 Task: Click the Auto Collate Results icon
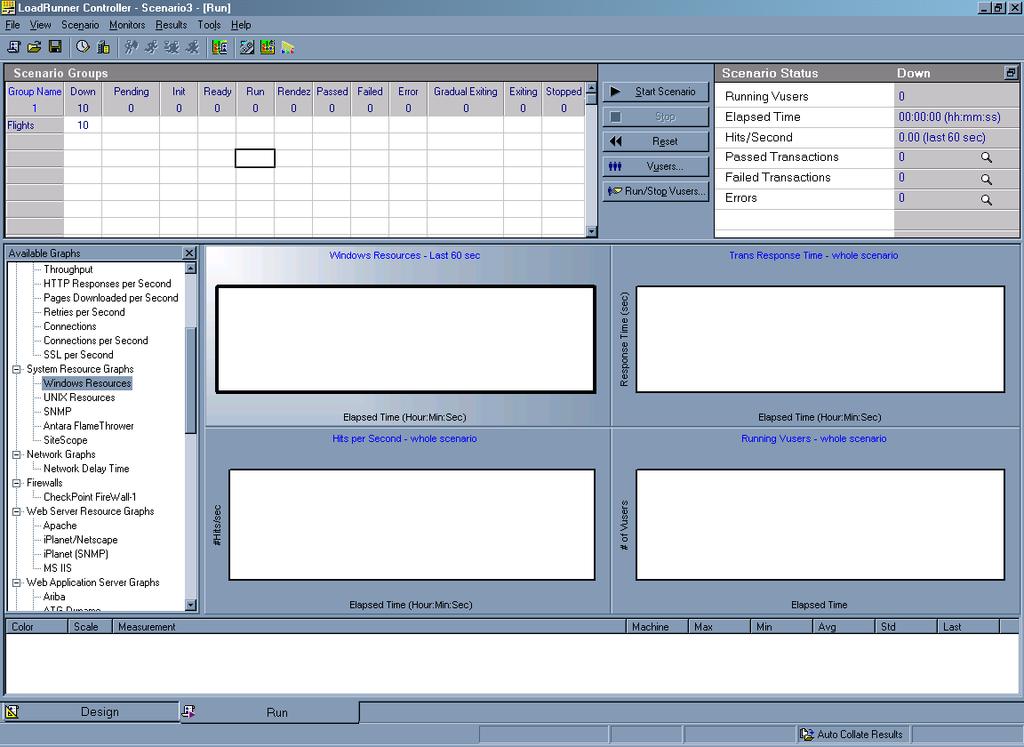click(807, 734)
